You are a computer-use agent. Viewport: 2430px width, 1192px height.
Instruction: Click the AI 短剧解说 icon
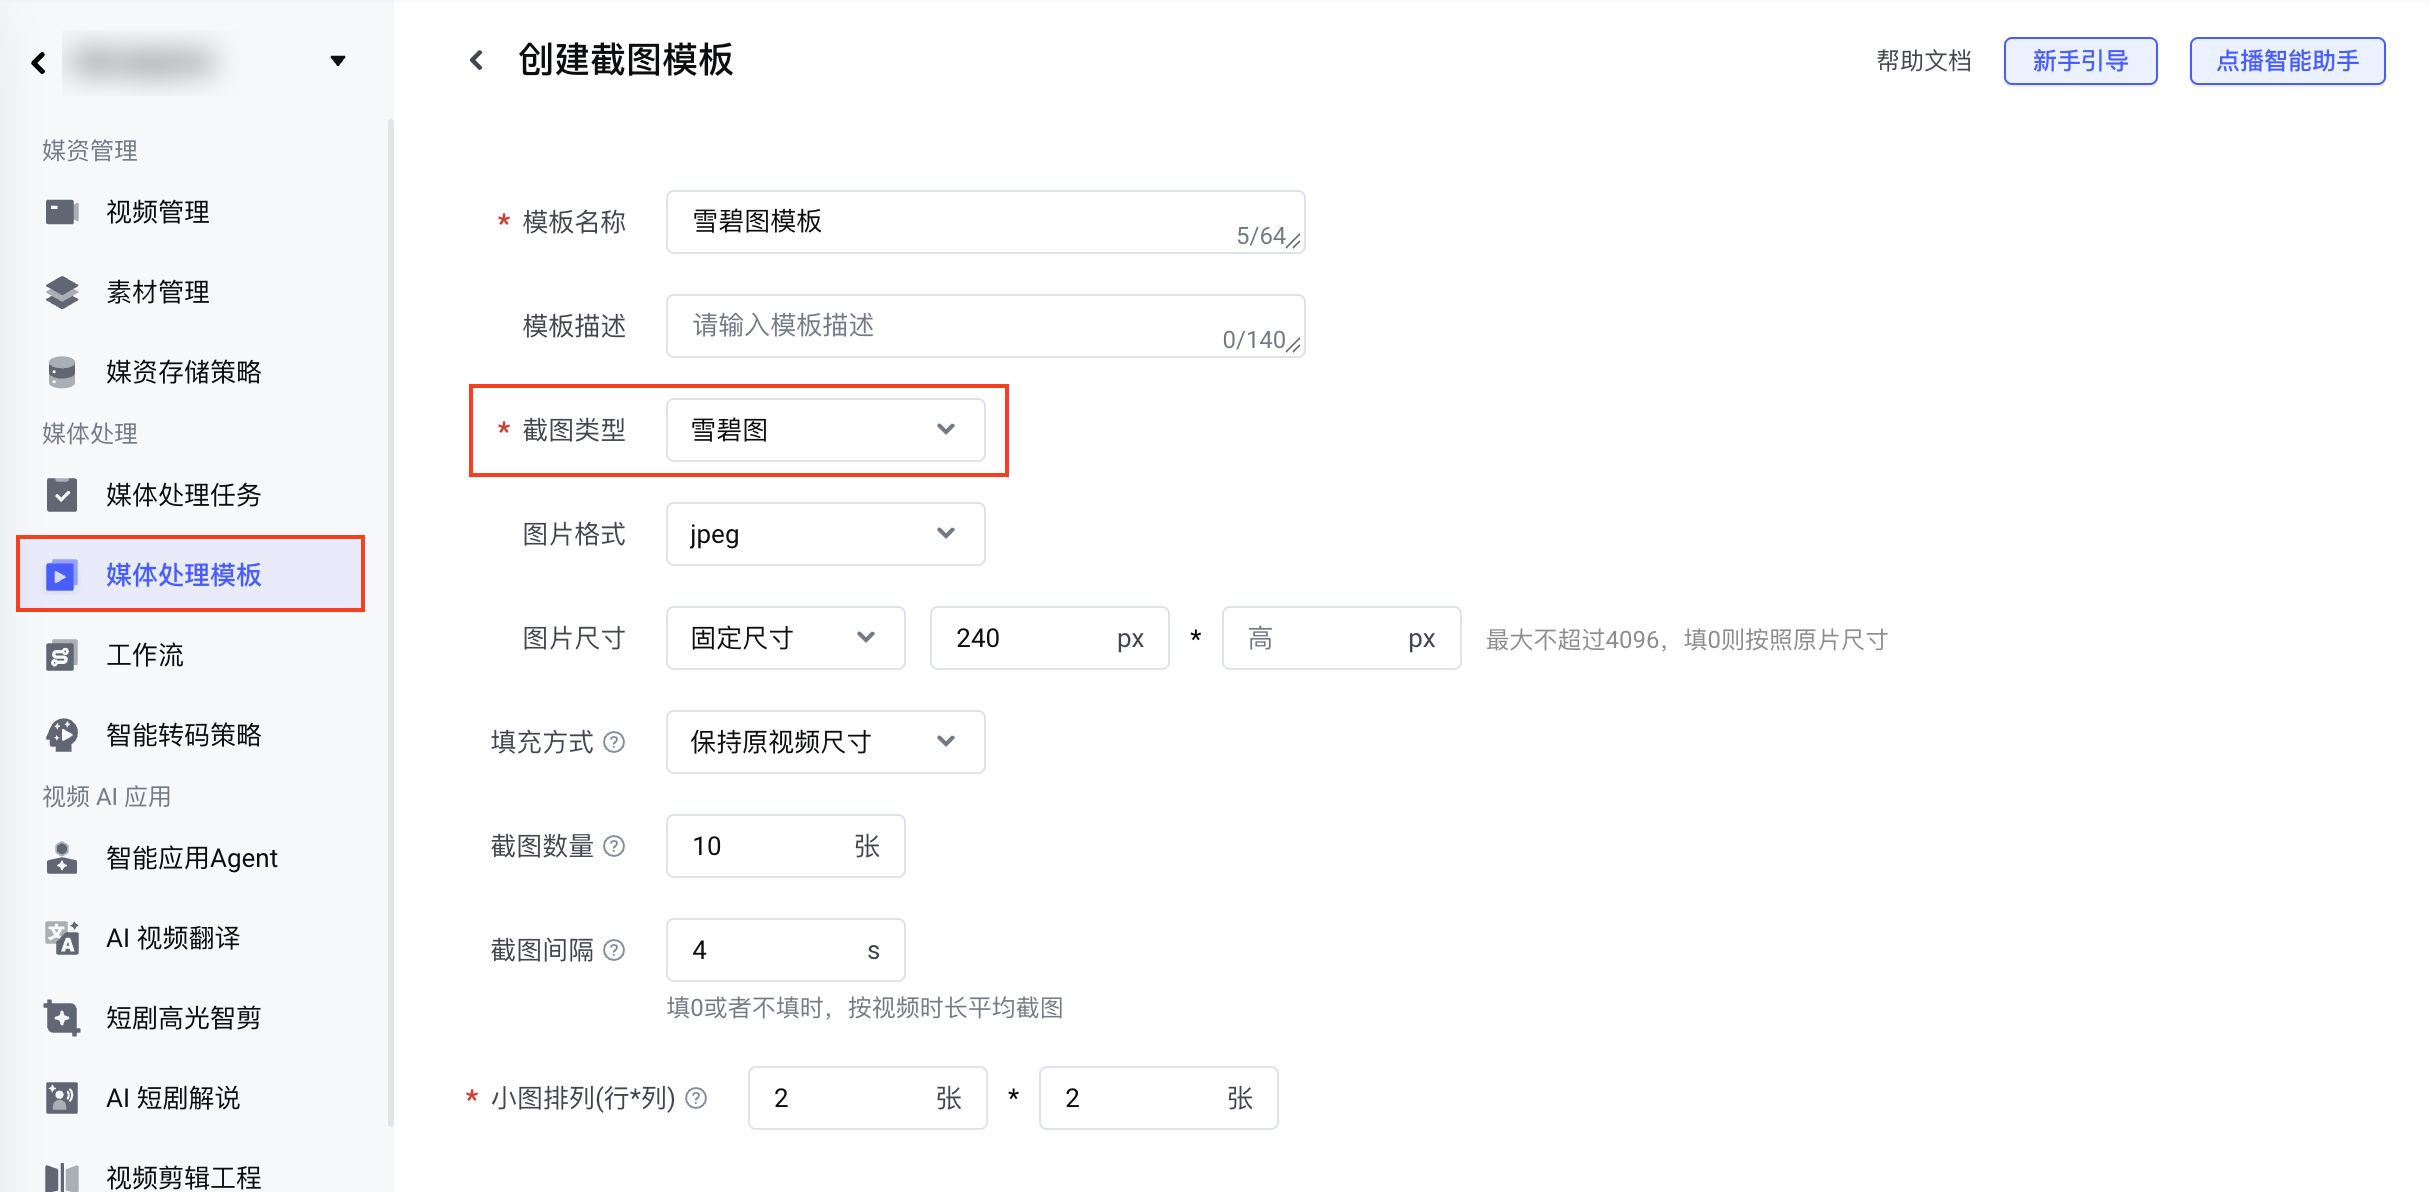tap(62, 1098)
